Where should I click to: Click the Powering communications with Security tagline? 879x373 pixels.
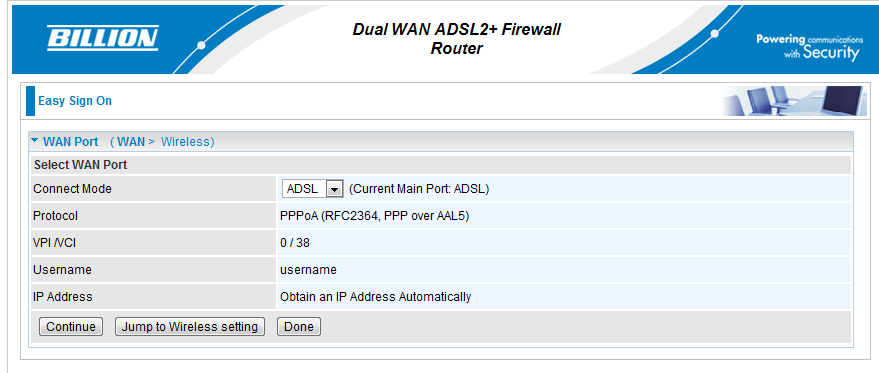807,47
